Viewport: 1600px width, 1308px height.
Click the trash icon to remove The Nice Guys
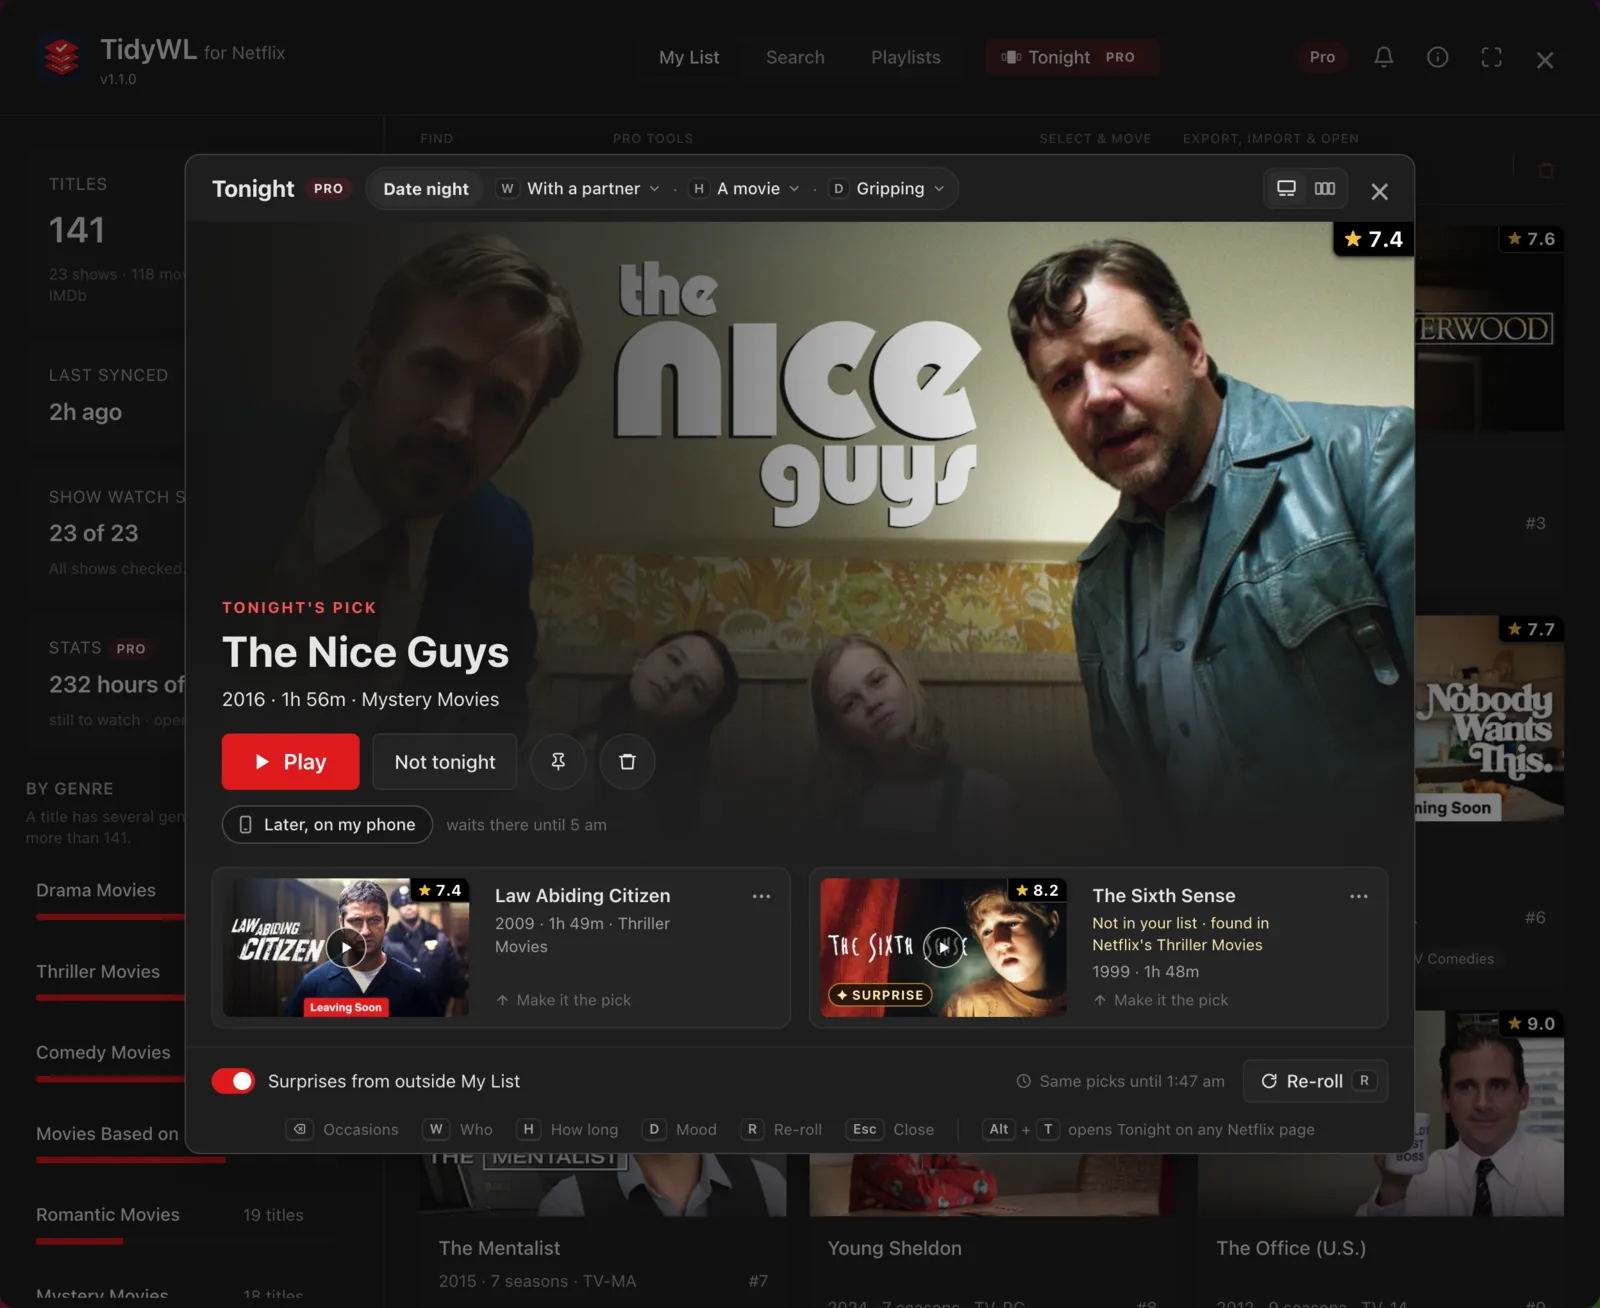point(627,762)
